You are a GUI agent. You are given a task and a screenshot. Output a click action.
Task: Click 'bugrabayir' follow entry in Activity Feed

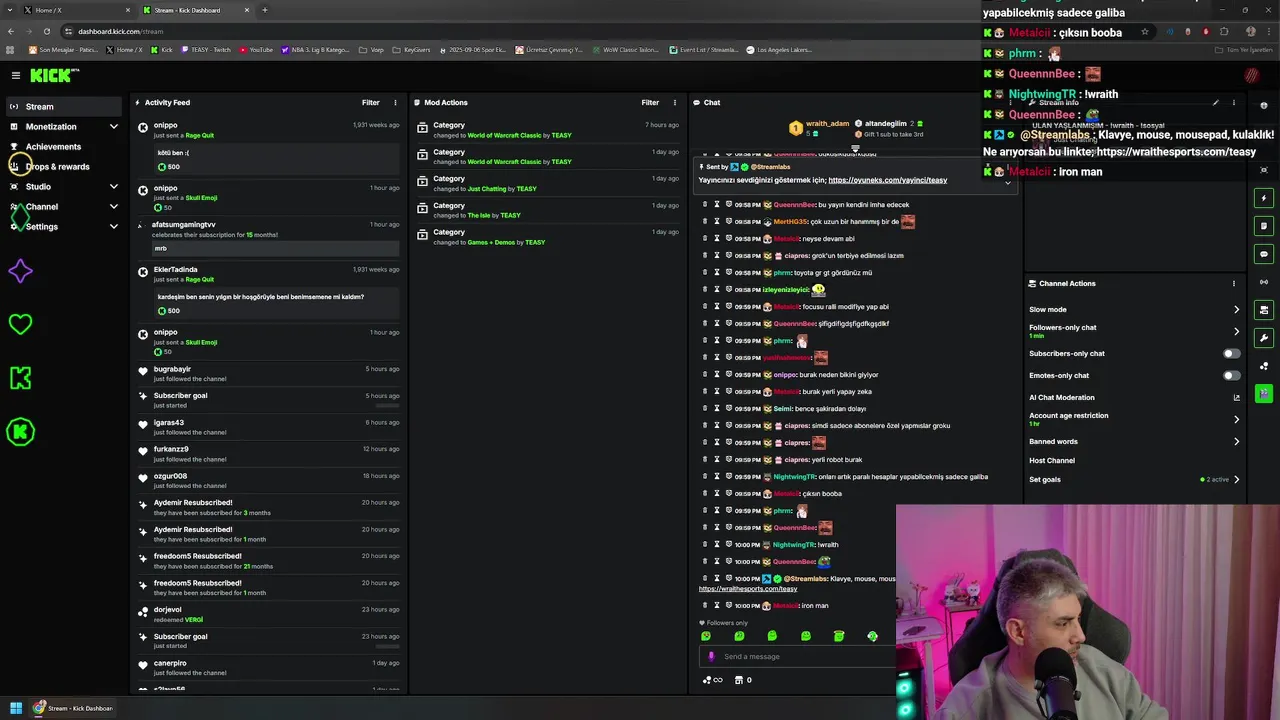tap(269, 374)
